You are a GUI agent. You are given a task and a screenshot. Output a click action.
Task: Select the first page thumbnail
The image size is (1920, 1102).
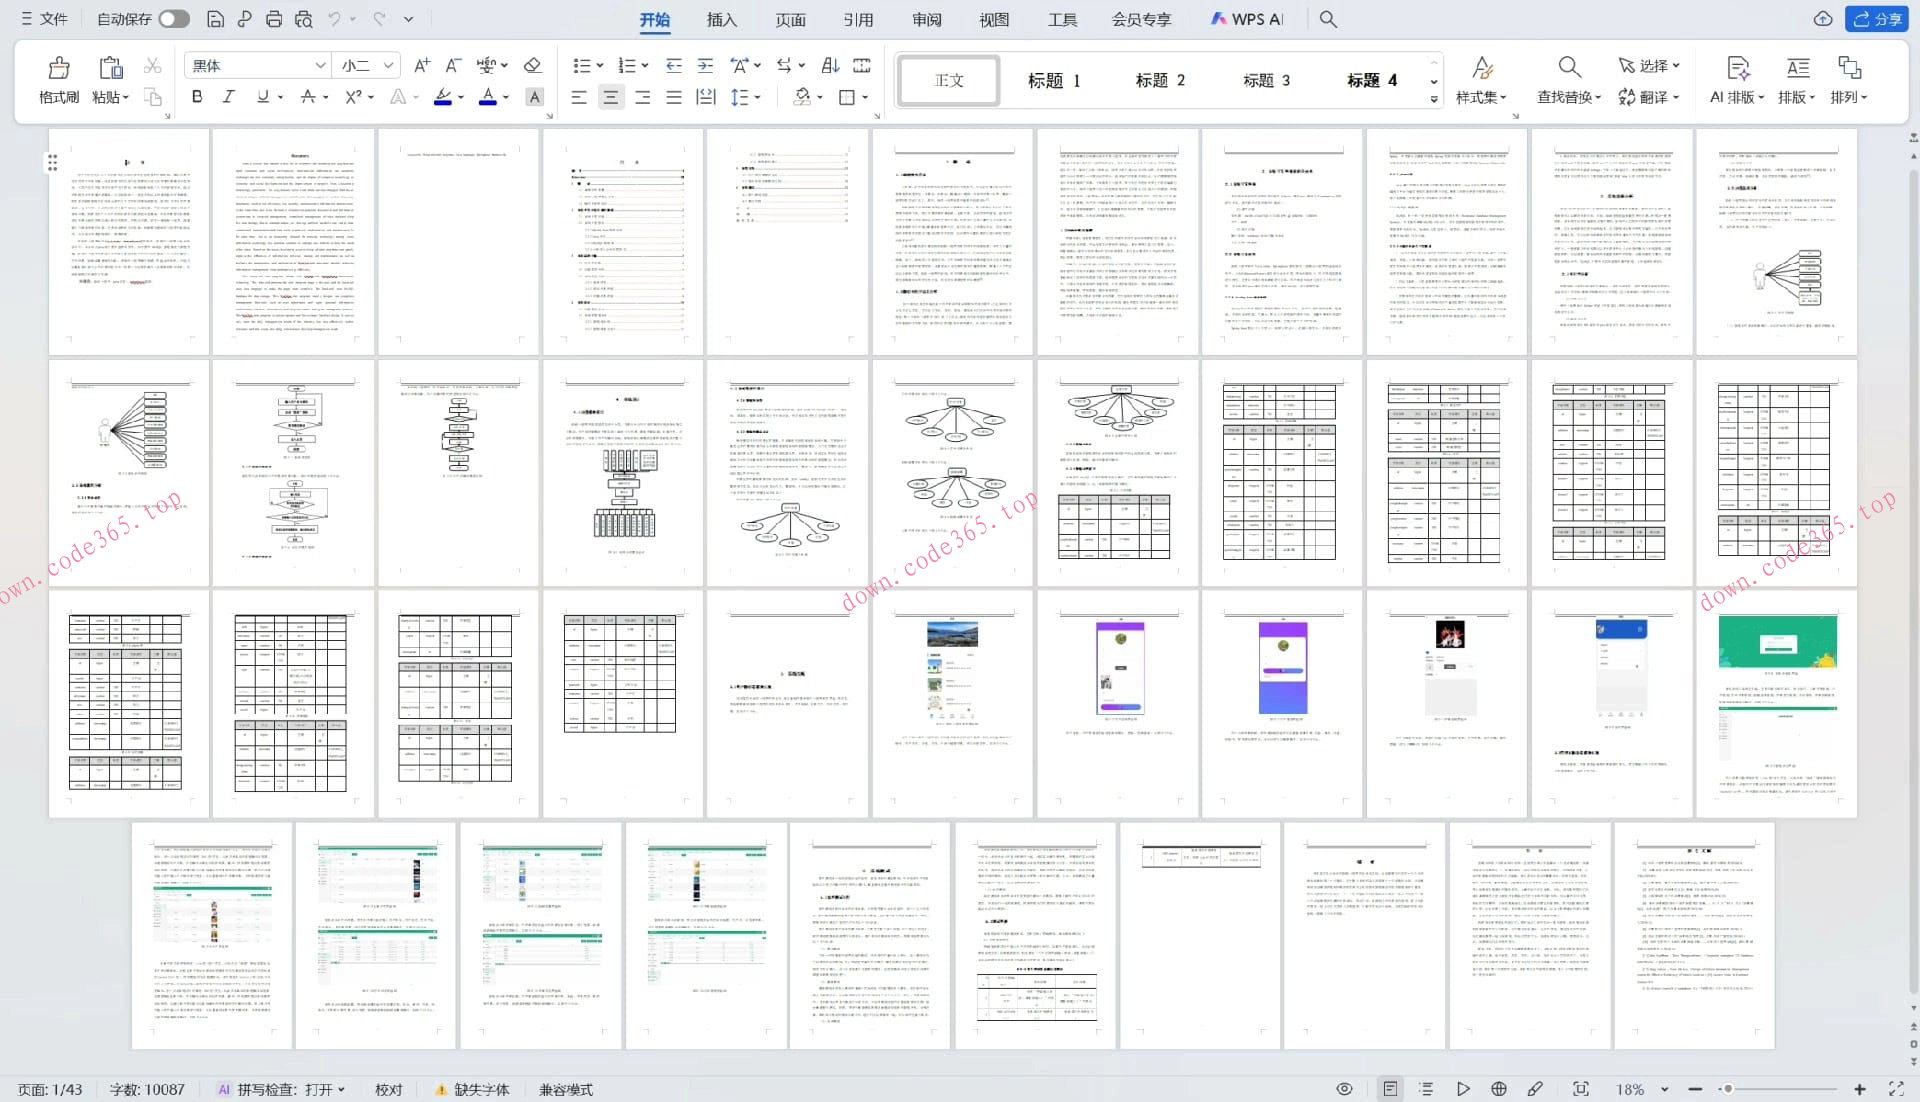click(129, 242)
